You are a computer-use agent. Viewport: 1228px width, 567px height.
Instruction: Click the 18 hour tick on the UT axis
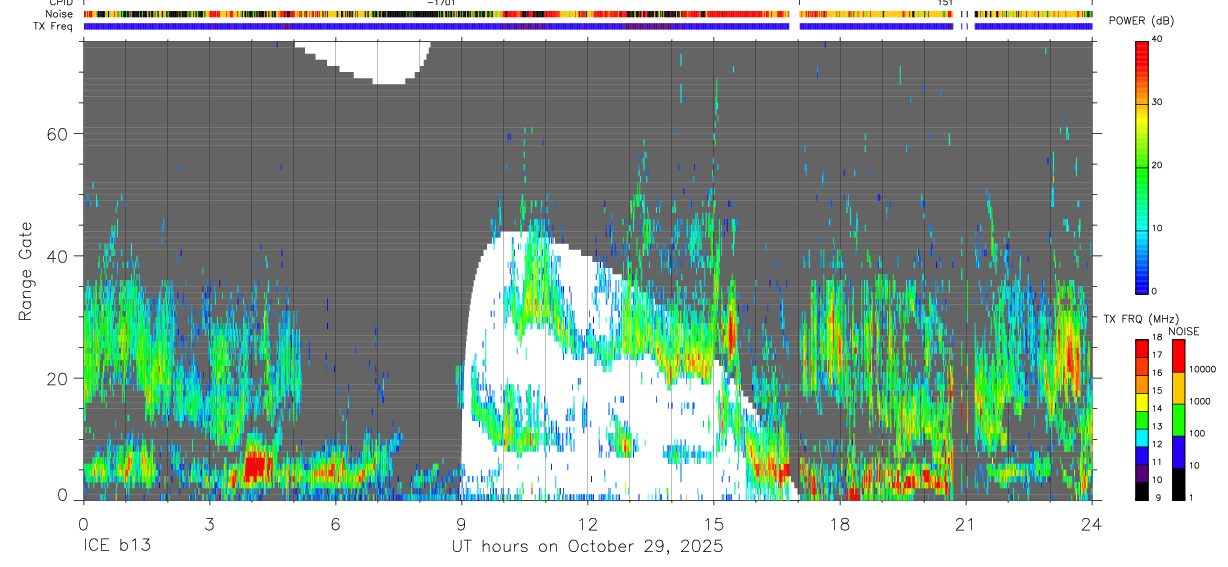coord(839,523)
